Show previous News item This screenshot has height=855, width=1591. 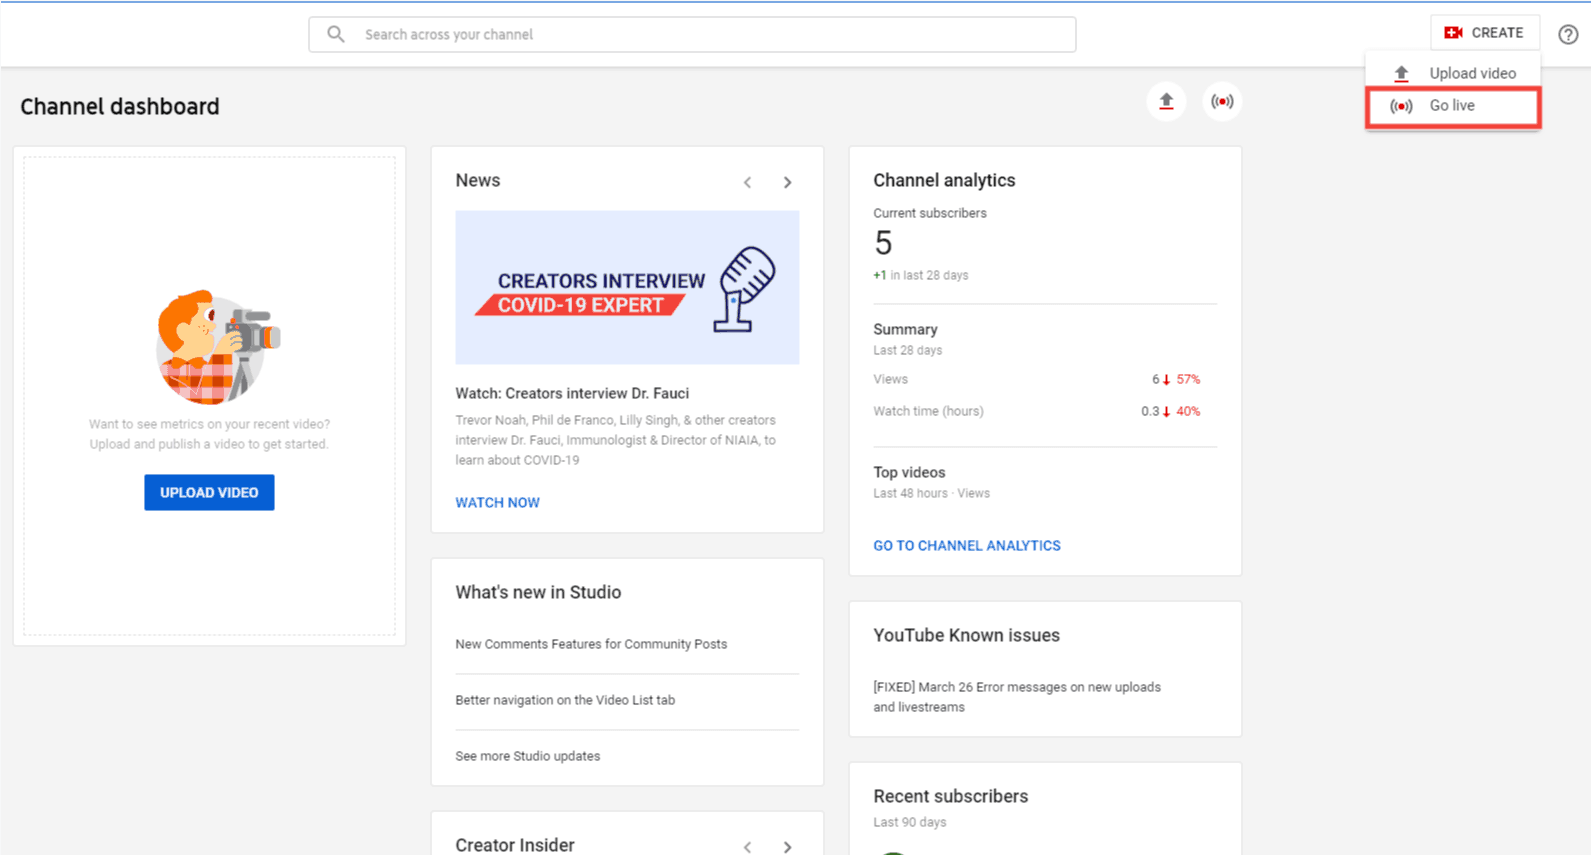tap(748, 182)
